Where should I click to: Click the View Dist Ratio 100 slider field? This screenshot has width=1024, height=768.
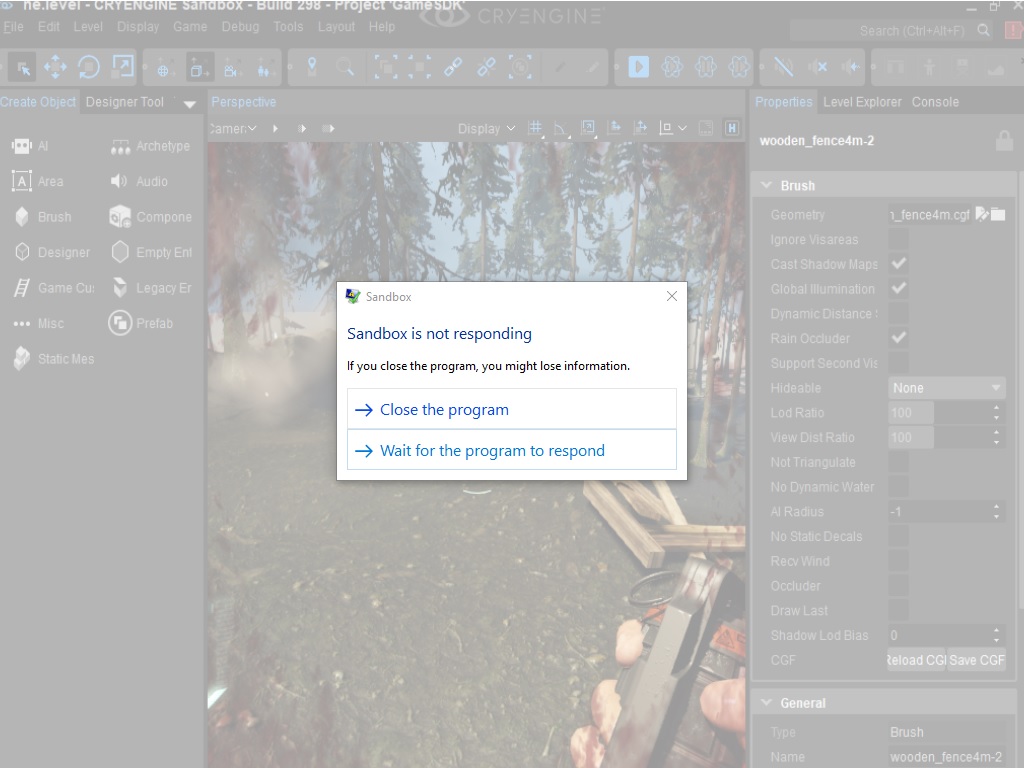[938, 437]
